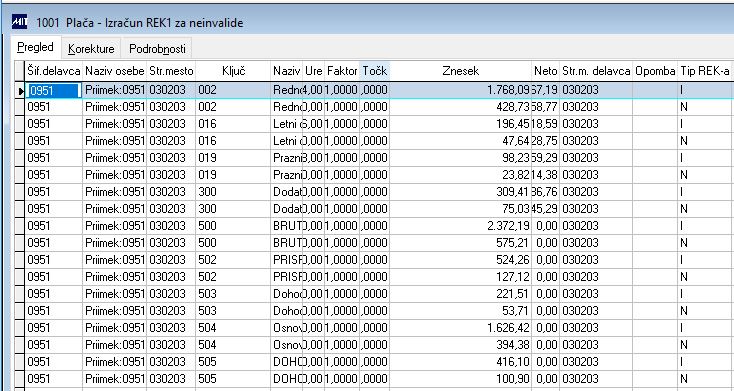Select amount cell 196,45

coord(461,124)
